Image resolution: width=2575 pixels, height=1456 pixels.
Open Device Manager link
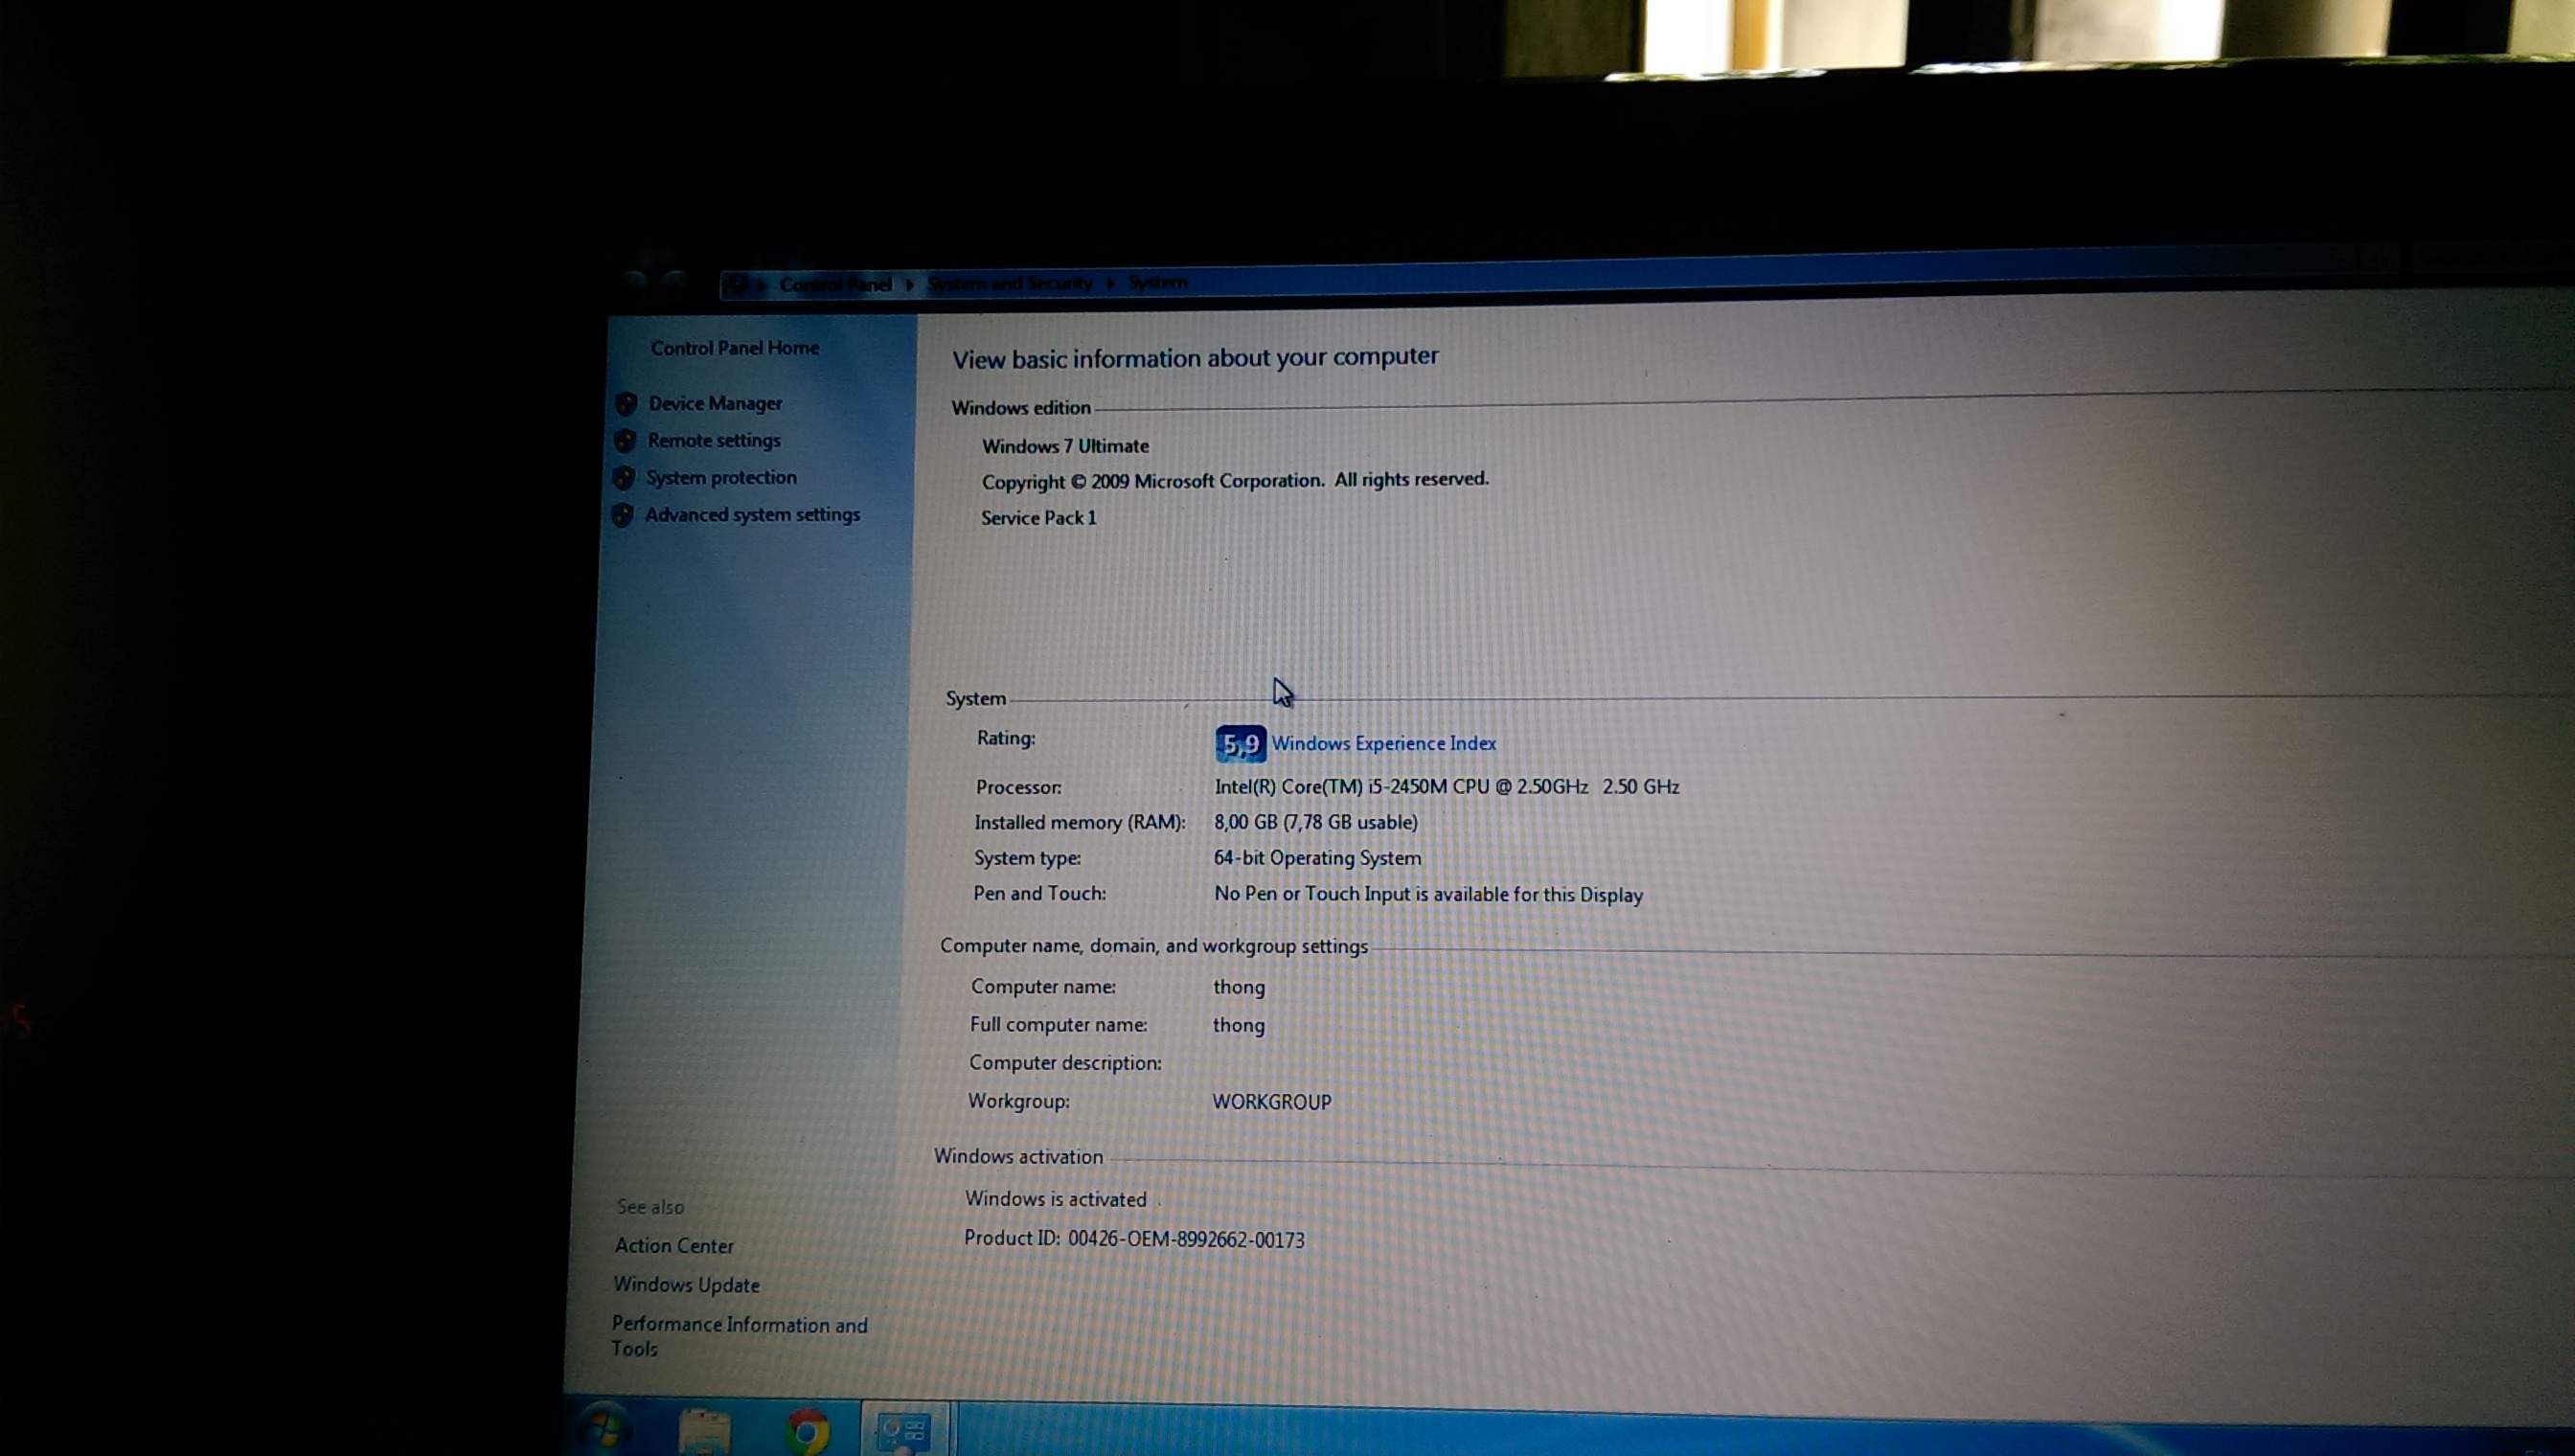(x=715, y=403)
